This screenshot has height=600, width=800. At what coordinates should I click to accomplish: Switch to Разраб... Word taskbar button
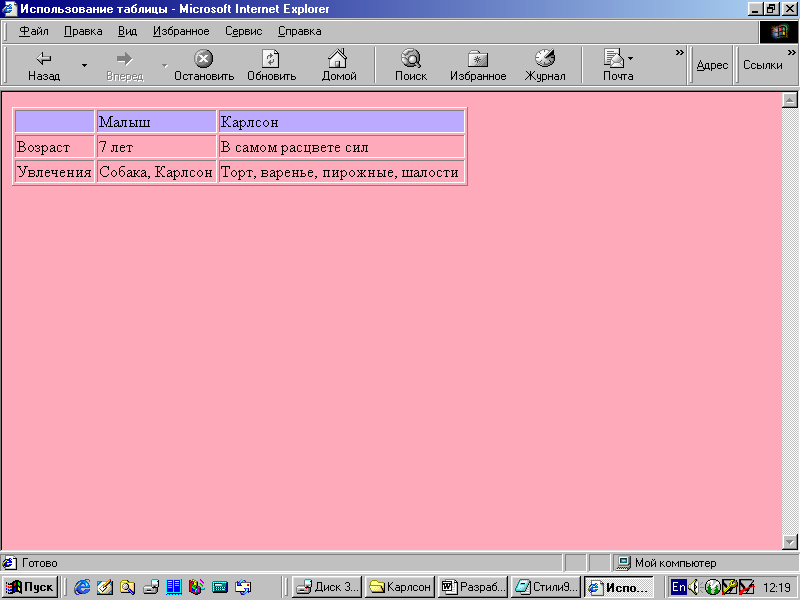[x=473, y=587]
